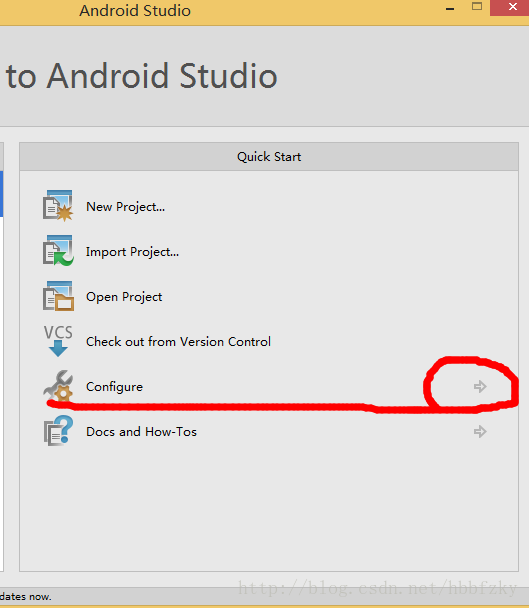Image resolution: width=529 pixels, height=608 pixels.
Task: Click the Open Project folder icon
Action: tap(58, 296)
